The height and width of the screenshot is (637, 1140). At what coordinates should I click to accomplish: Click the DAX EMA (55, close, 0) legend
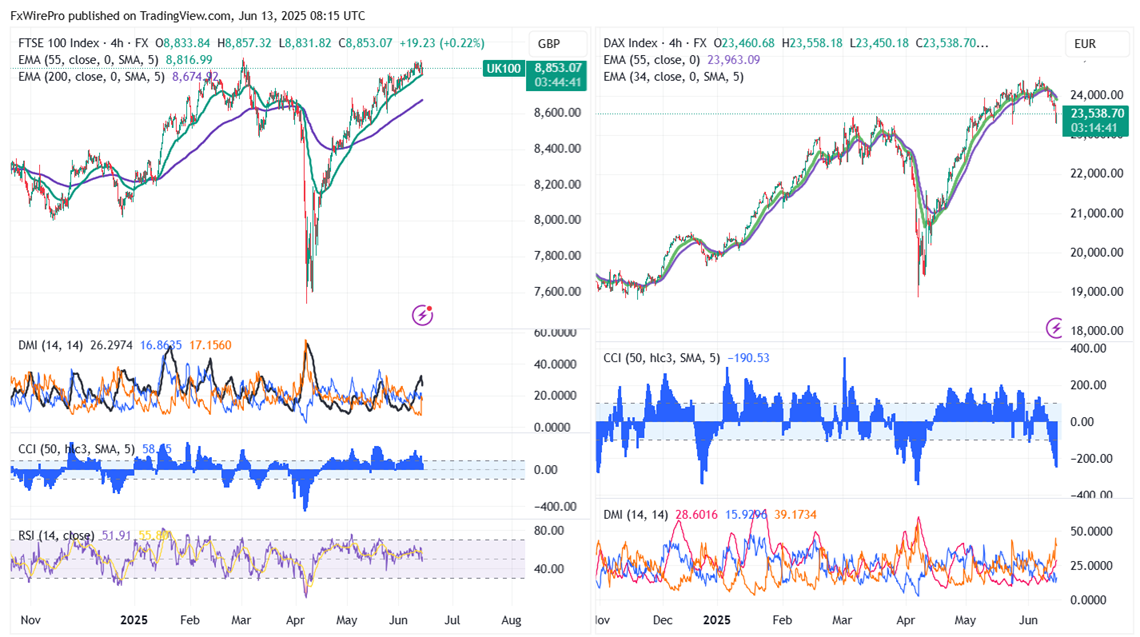(651, 60)
